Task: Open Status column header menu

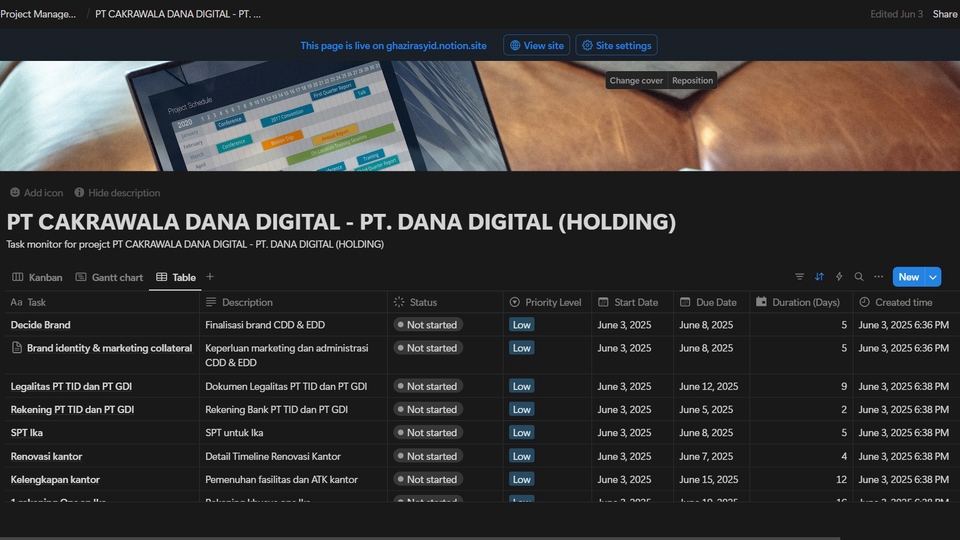Action: coord(445,302)
